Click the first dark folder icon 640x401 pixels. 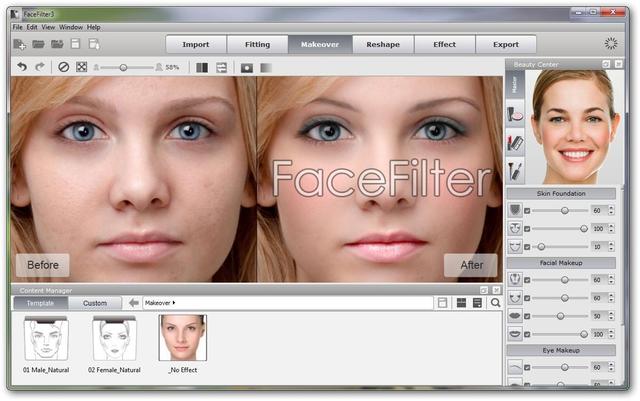[38, 44]
